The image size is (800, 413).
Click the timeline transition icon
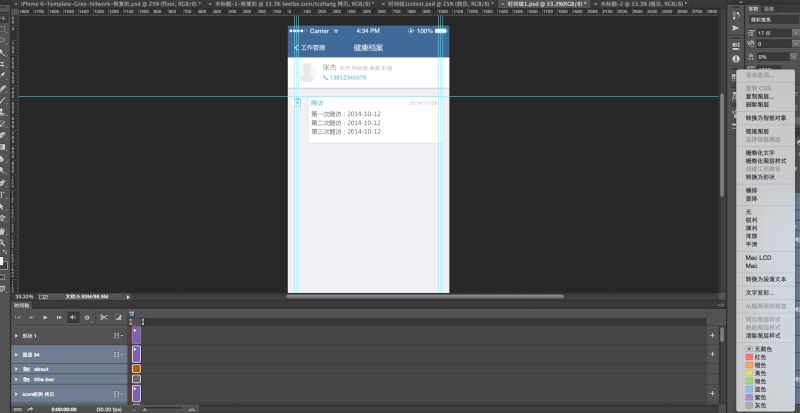(x=118, y=318)
